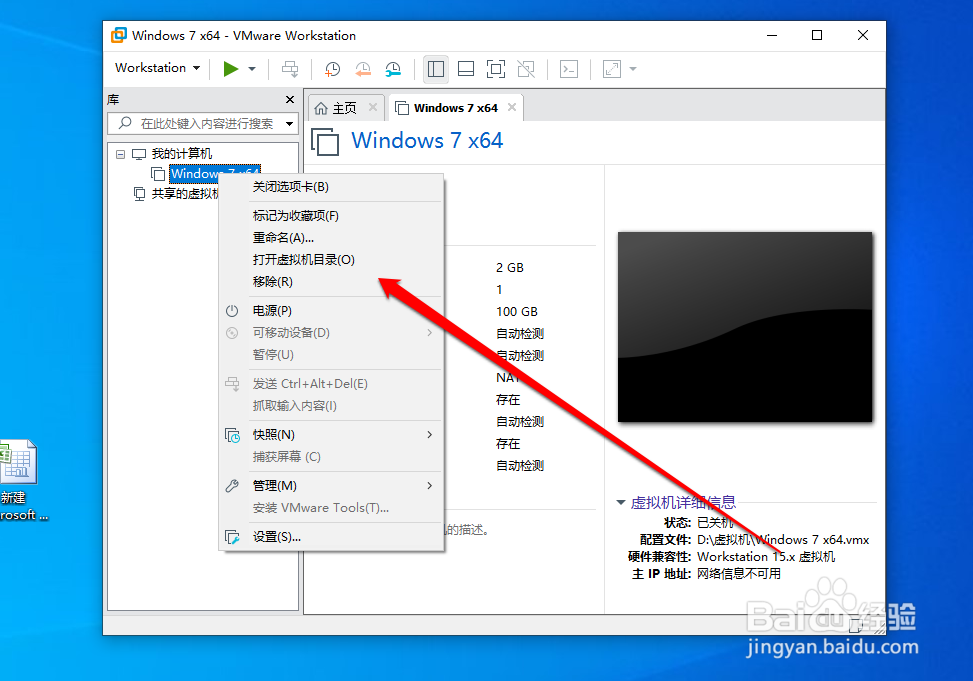The width and height of the screenshot is (973, 681).
Task: Open the Workstation menu
Action: coord(158,68)
